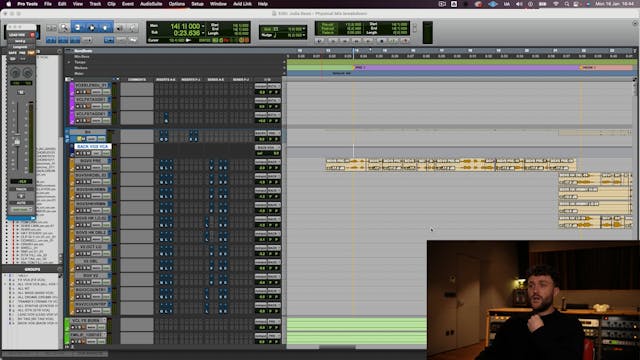
Task: Click the Bars|Beats ruler label
Action: 83,51
